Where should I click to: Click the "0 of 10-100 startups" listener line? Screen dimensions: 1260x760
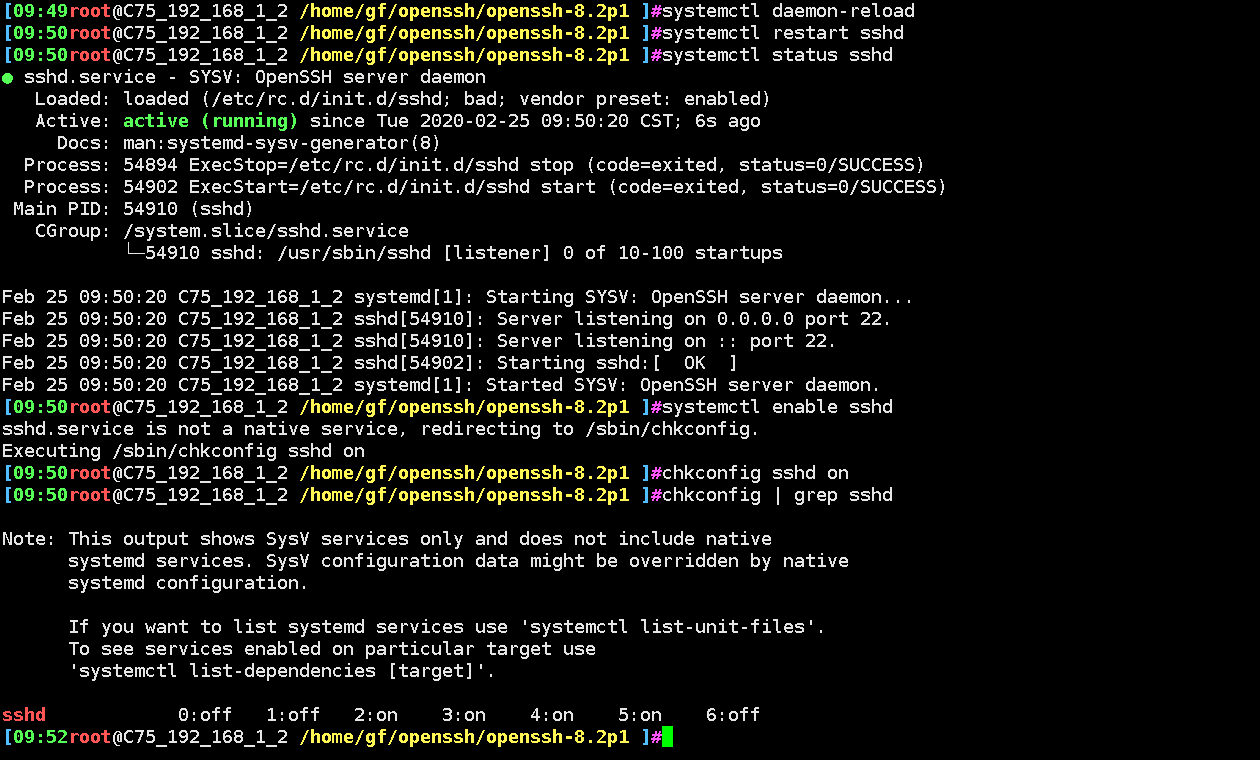click(x=453, y=253)
